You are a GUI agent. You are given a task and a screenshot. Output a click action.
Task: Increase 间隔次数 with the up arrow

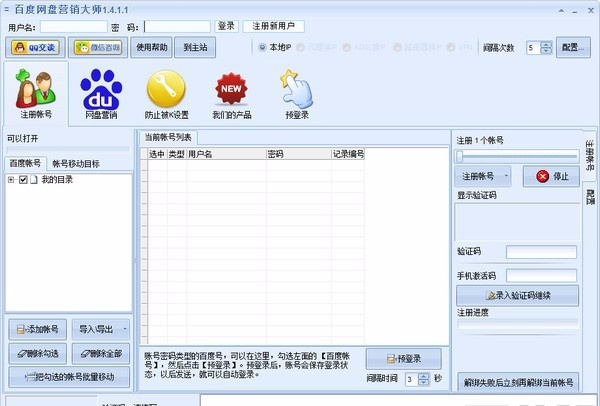point(546,44)
